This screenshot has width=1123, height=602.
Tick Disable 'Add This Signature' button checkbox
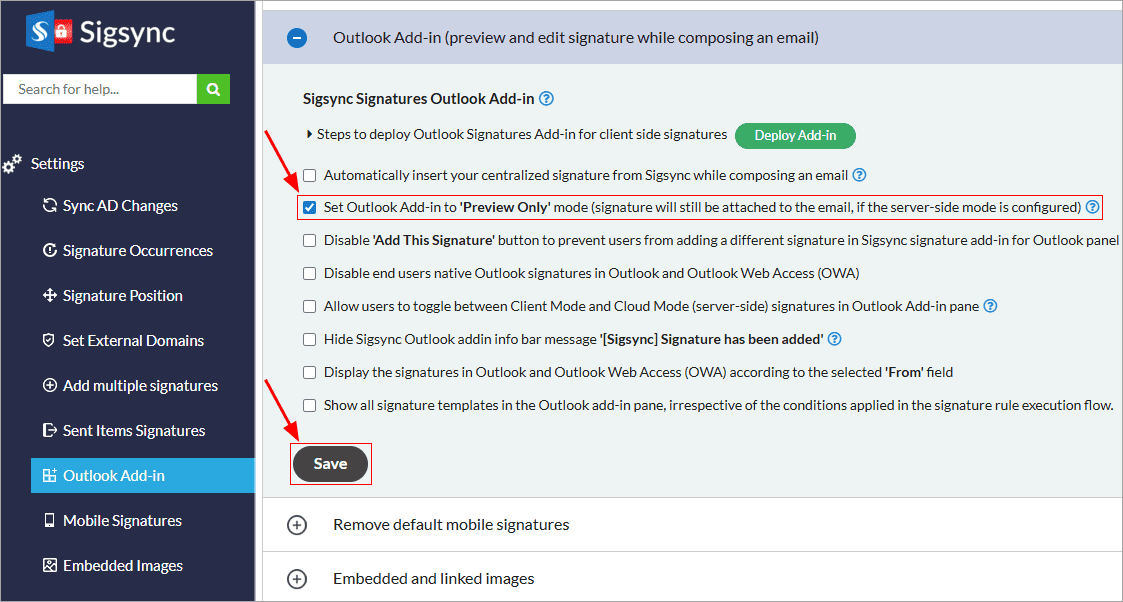click(310, 241)
